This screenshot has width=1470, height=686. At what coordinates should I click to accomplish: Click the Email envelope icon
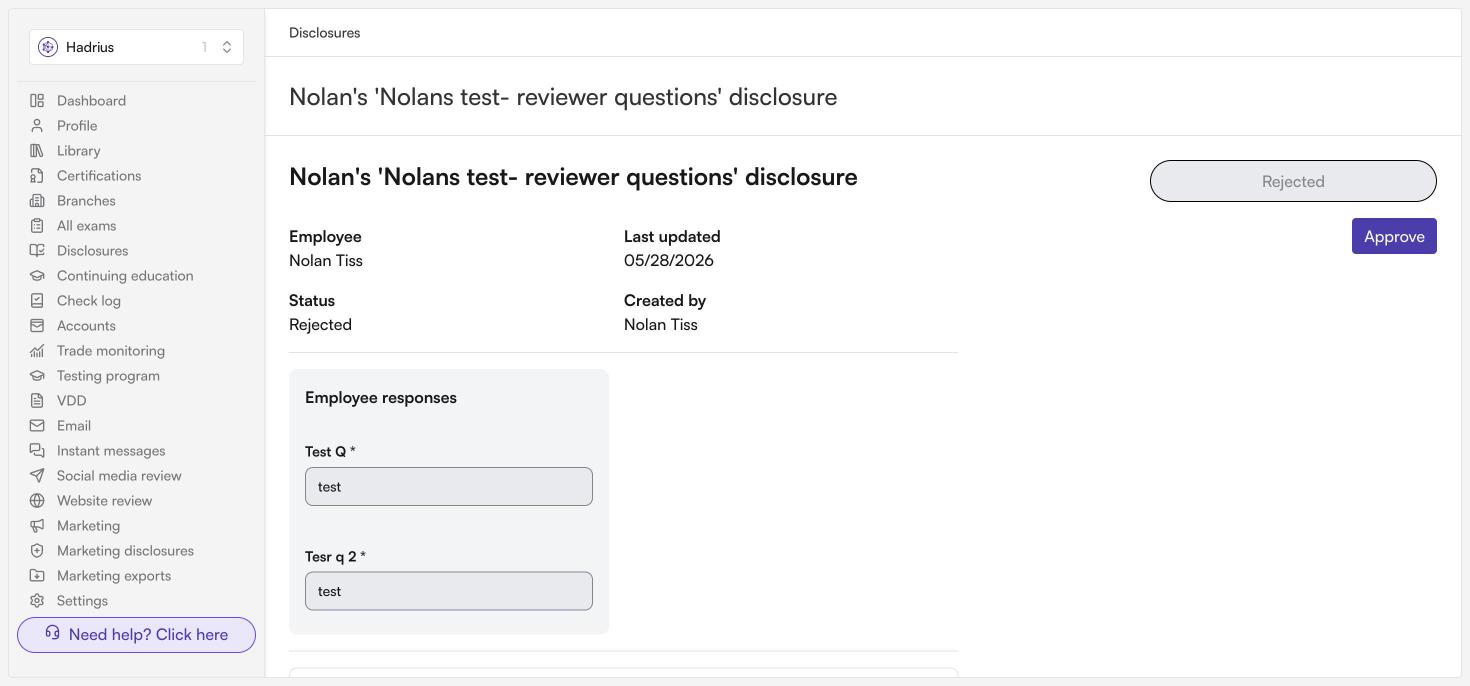tap(37, 425)
